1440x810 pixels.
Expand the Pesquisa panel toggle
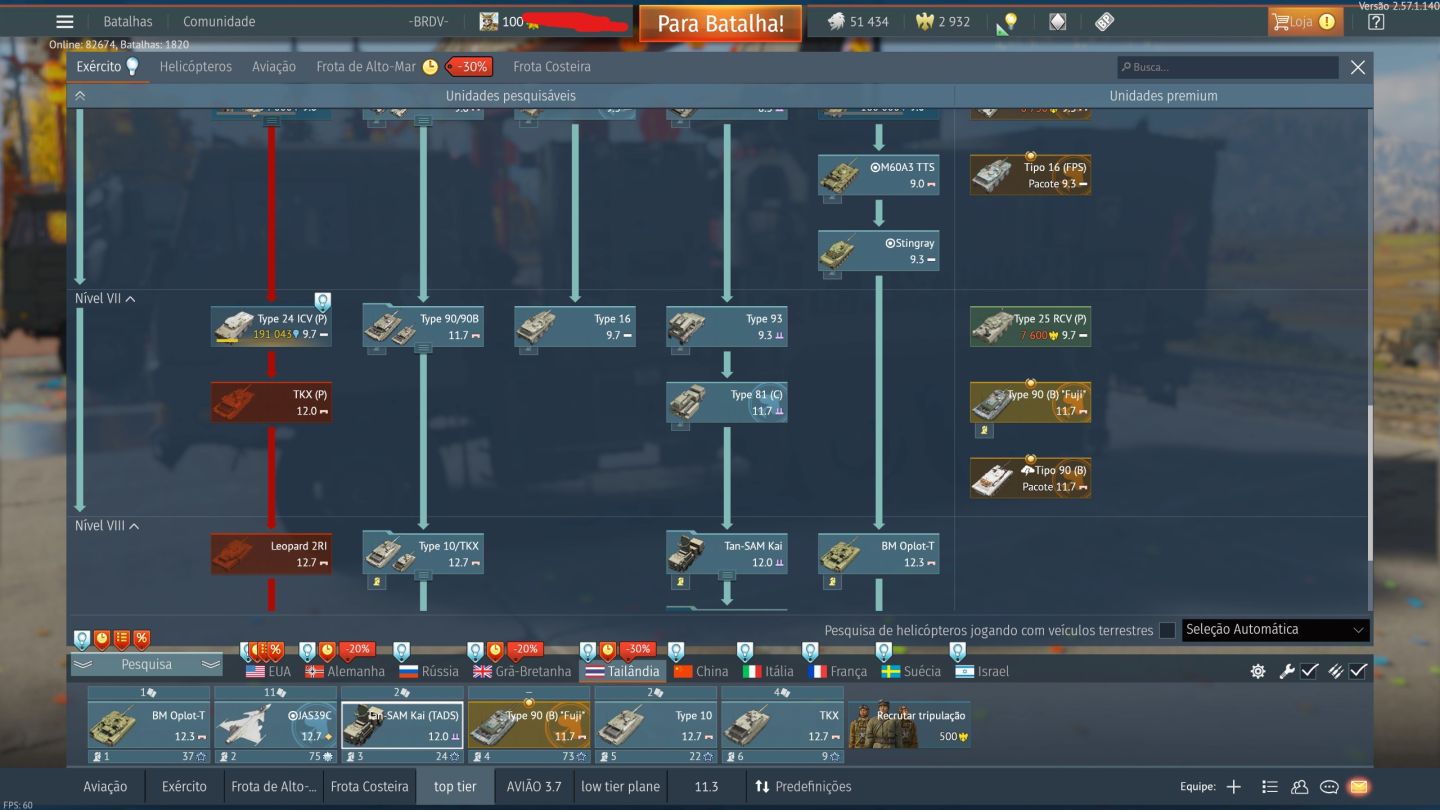146,664
